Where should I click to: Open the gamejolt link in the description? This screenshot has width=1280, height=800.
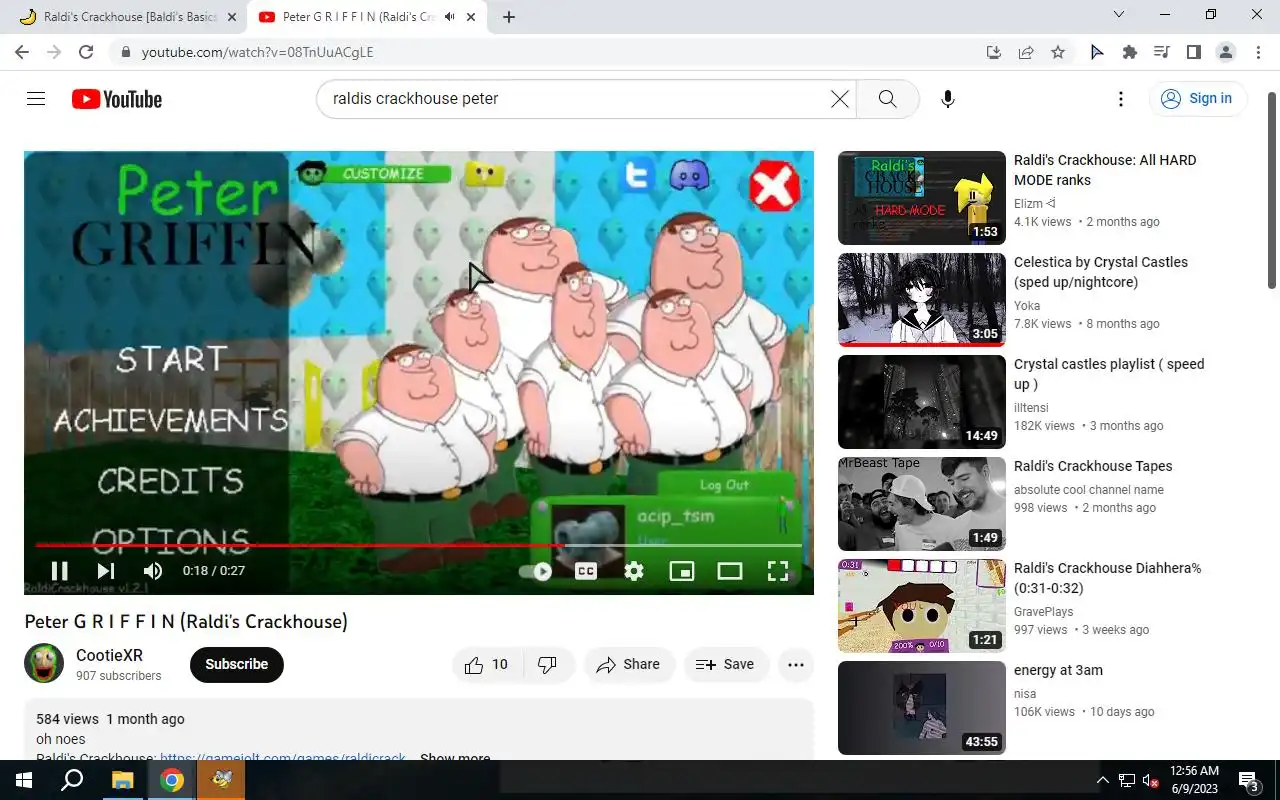tap(283, 759)
